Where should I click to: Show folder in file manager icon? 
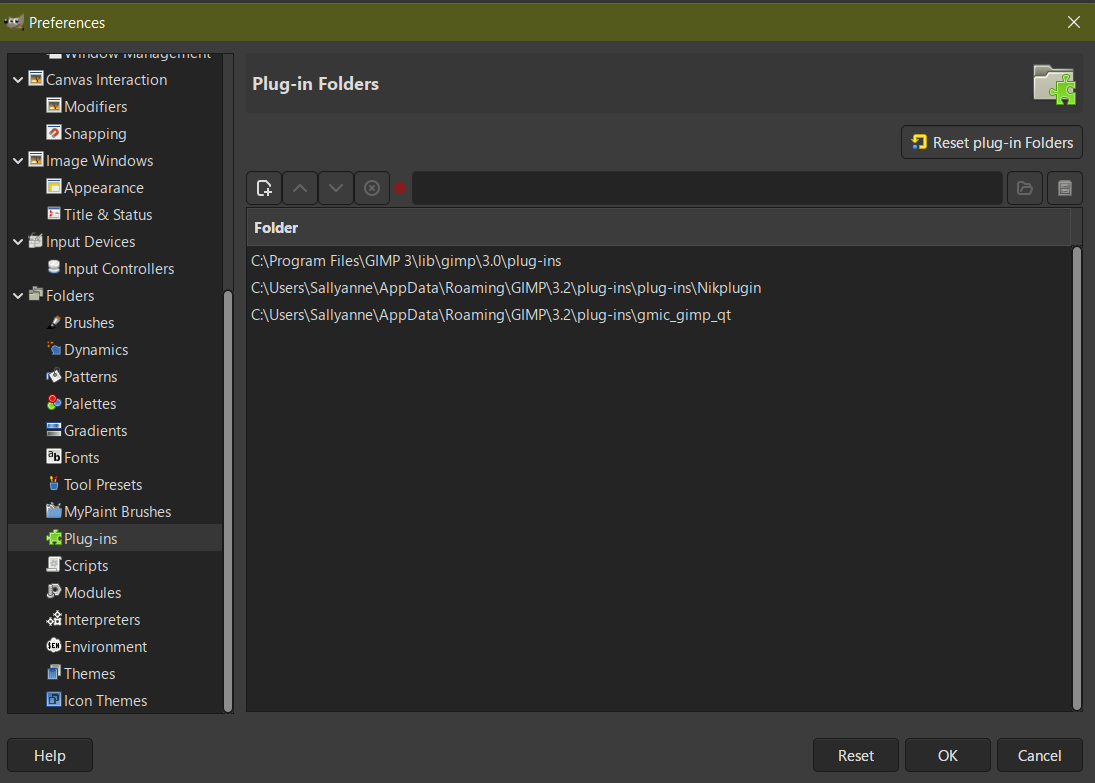click(x=1065, y=188)
